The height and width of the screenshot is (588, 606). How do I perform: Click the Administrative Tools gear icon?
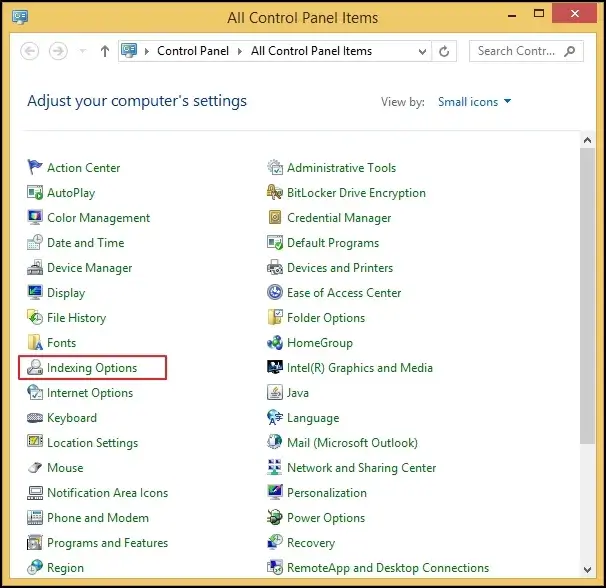point(275,167)
